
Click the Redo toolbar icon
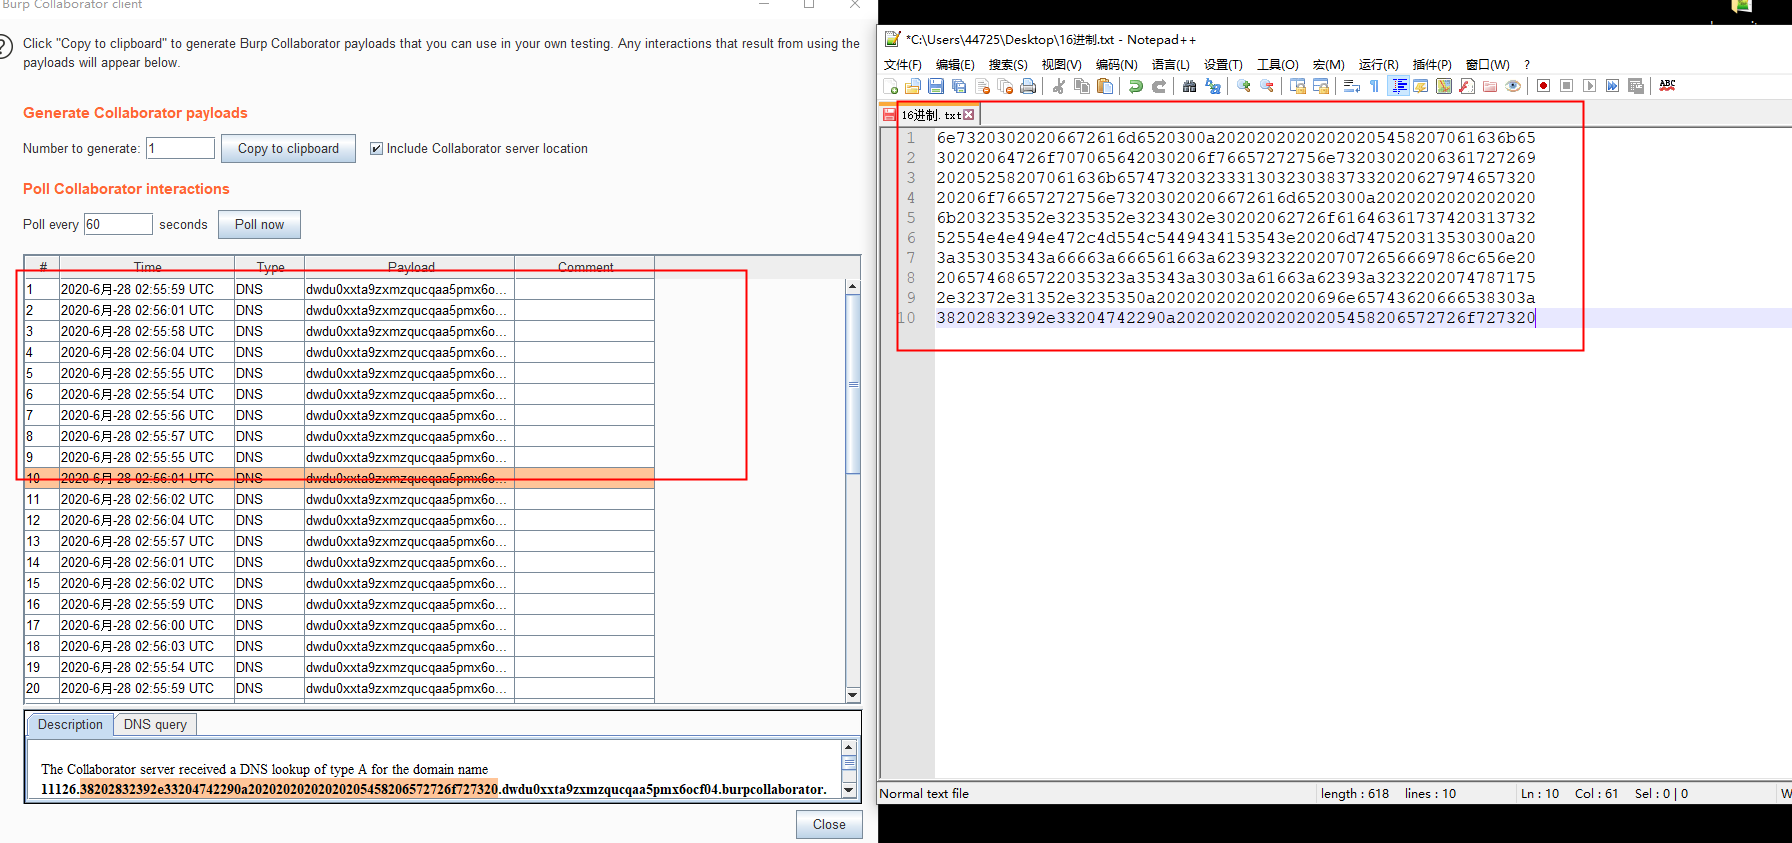coord(1159,86)
